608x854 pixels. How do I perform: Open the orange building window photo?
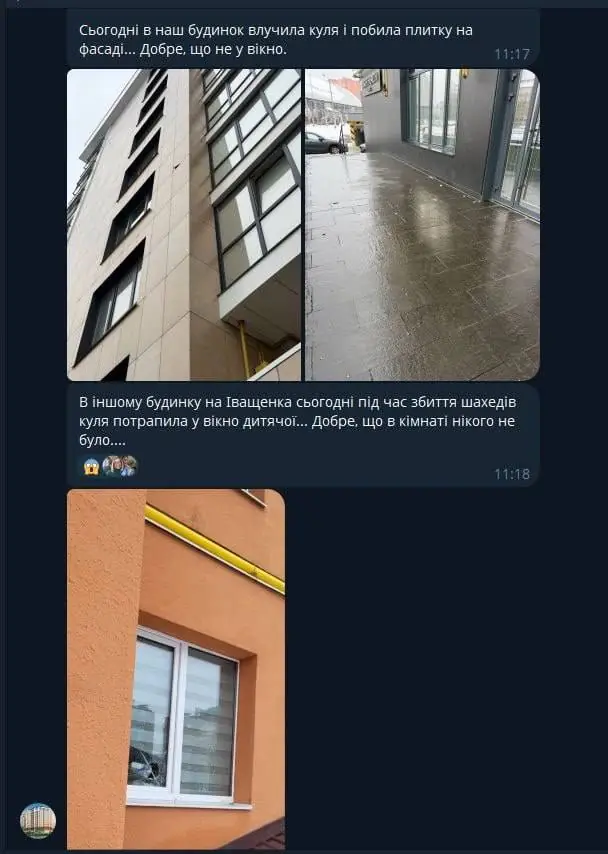click(x=176, y=669)
